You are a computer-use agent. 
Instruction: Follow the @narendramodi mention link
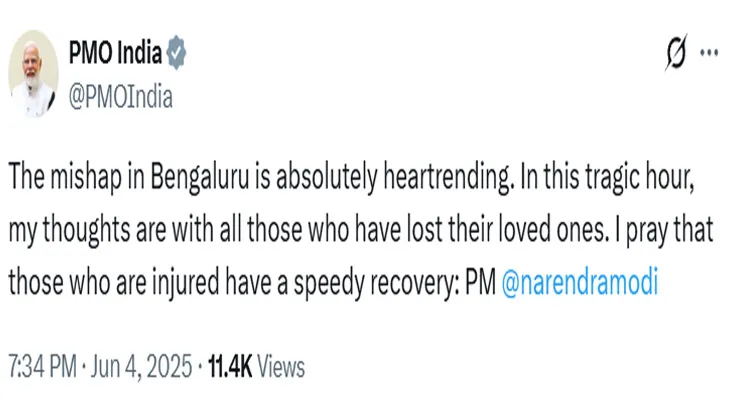[580, 282]
